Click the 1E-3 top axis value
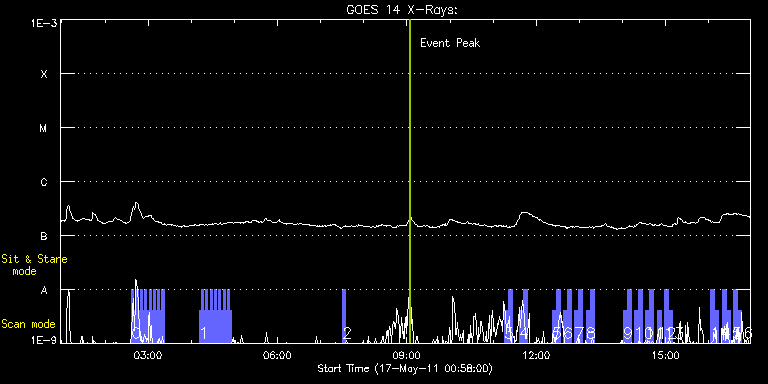The image size is (768, 384). (44, 23)
